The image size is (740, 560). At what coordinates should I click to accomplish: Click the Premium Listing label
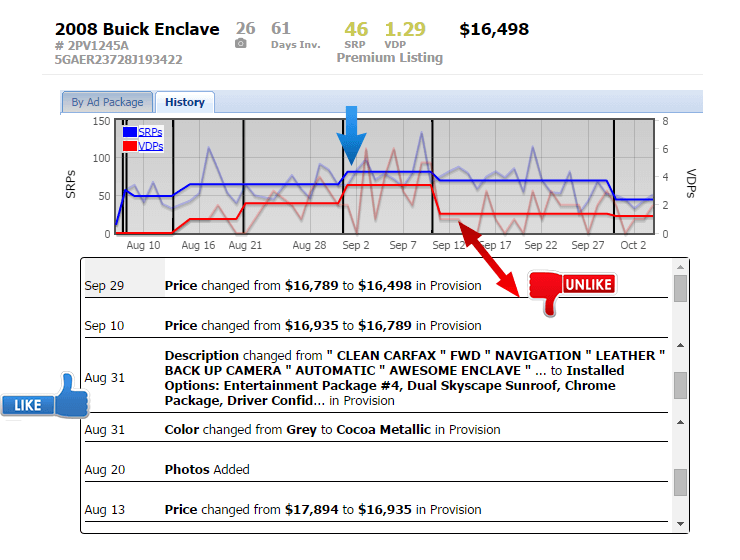coord(389,58)
